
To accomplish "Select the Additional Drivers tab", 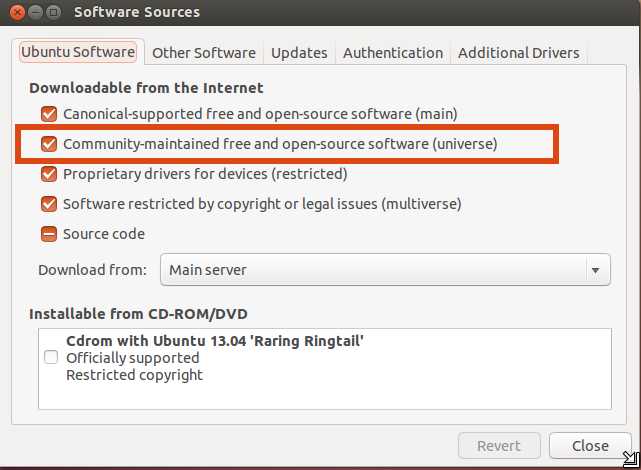I will click(x=519, y=53).
